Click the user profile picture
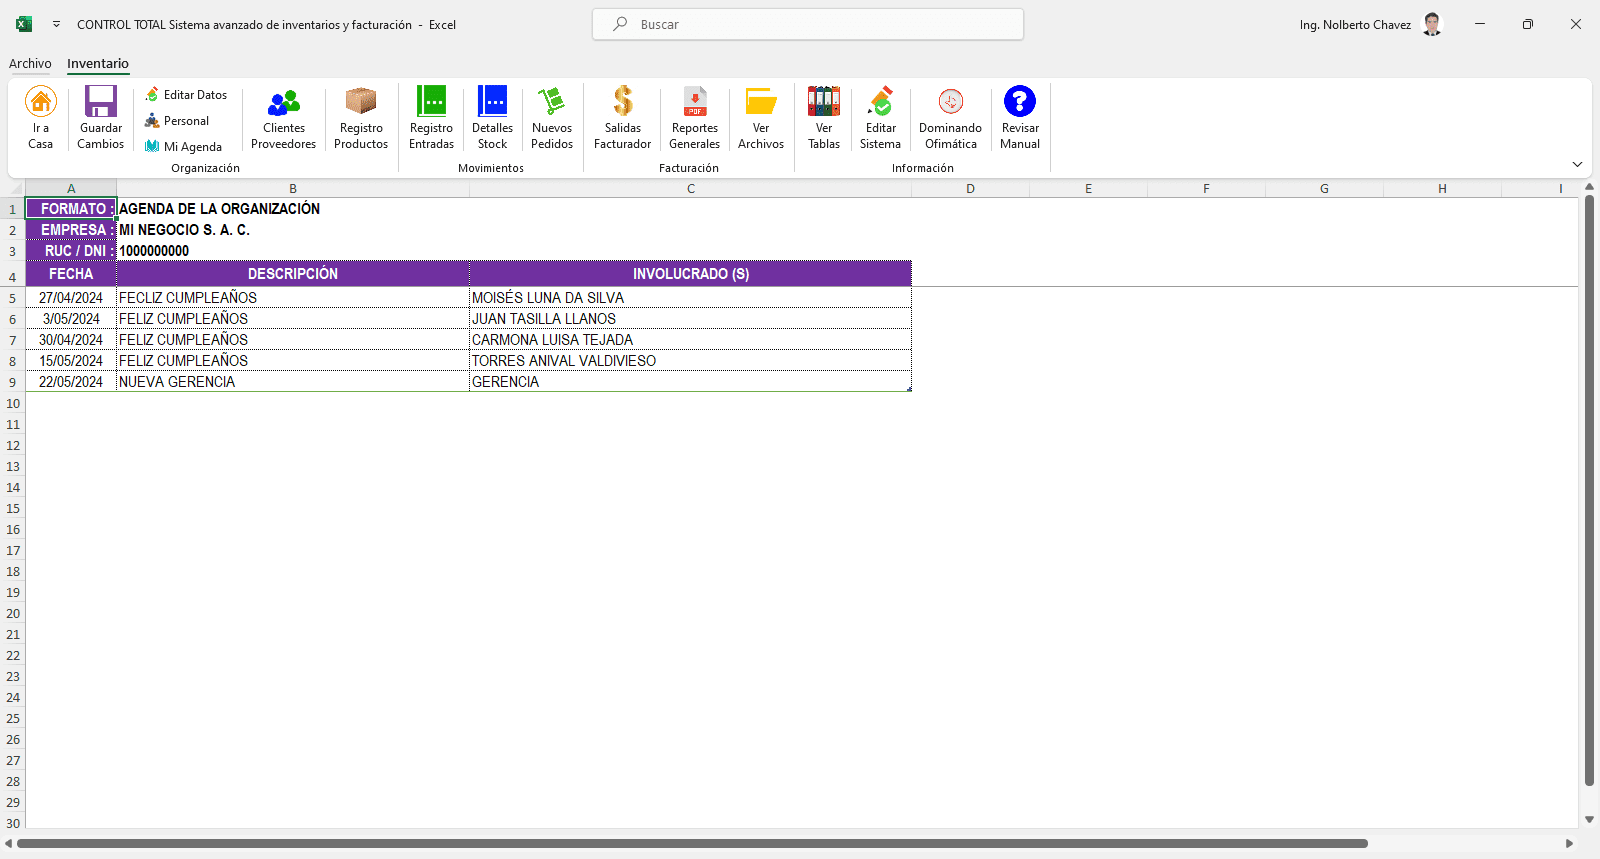Viewport: 1600px width, 859px height. (x=1432, y=24)
